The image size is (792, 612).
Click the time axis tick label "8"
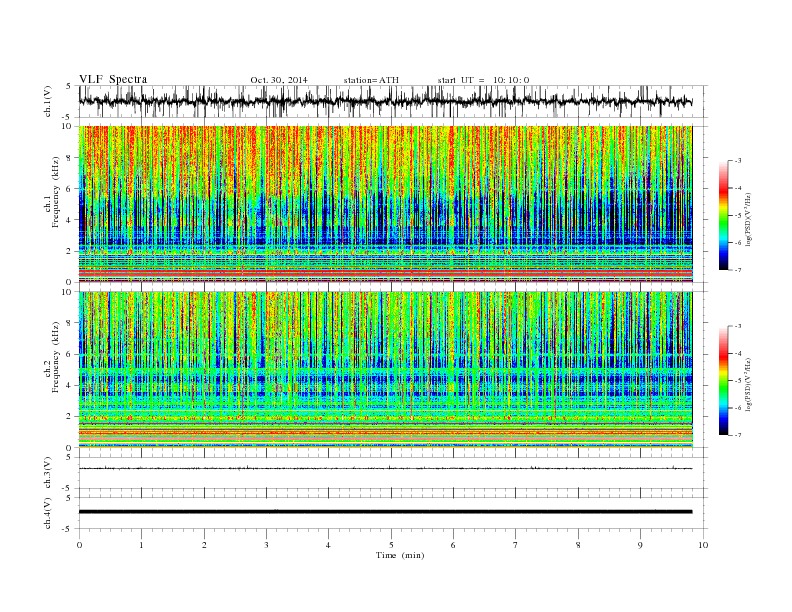pyautogui.click(x=578, y=545)
